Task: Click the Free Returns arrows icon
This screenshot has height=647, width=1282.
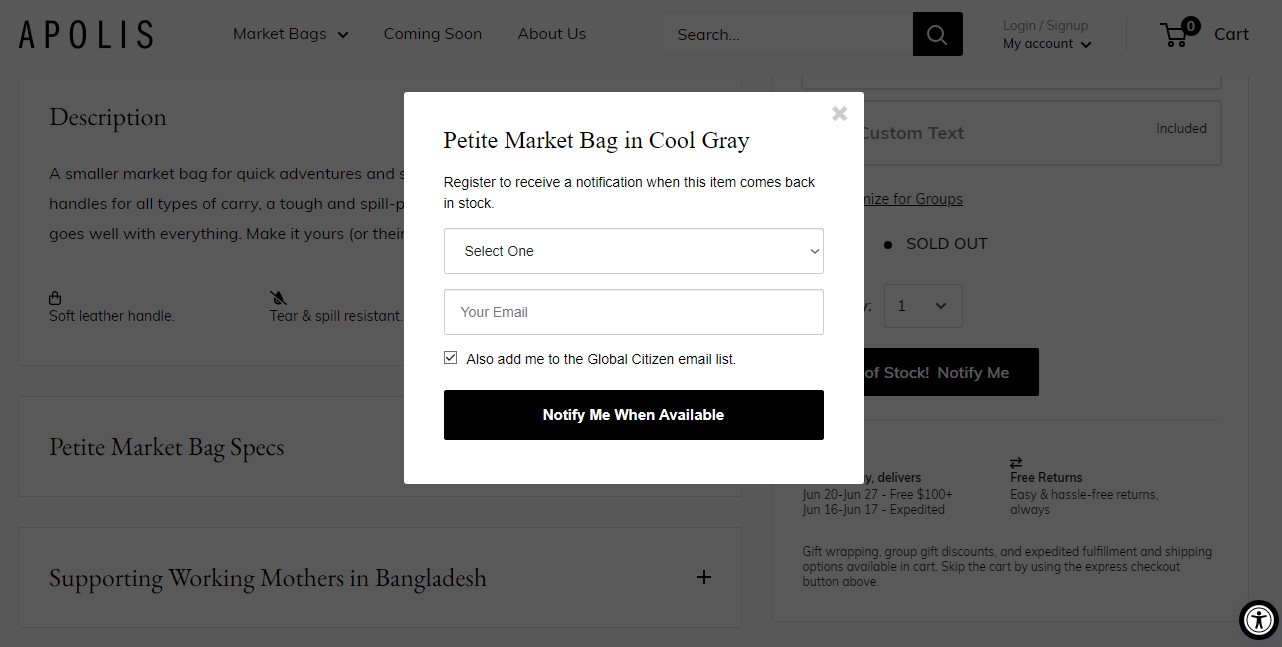Action: [1016, 462]
